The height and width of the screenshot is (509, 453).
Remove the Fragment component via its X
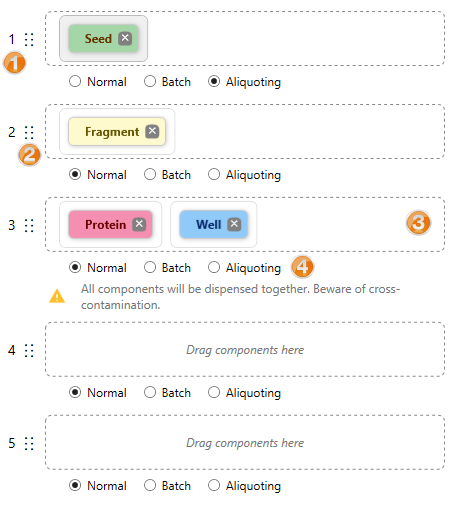152,131
